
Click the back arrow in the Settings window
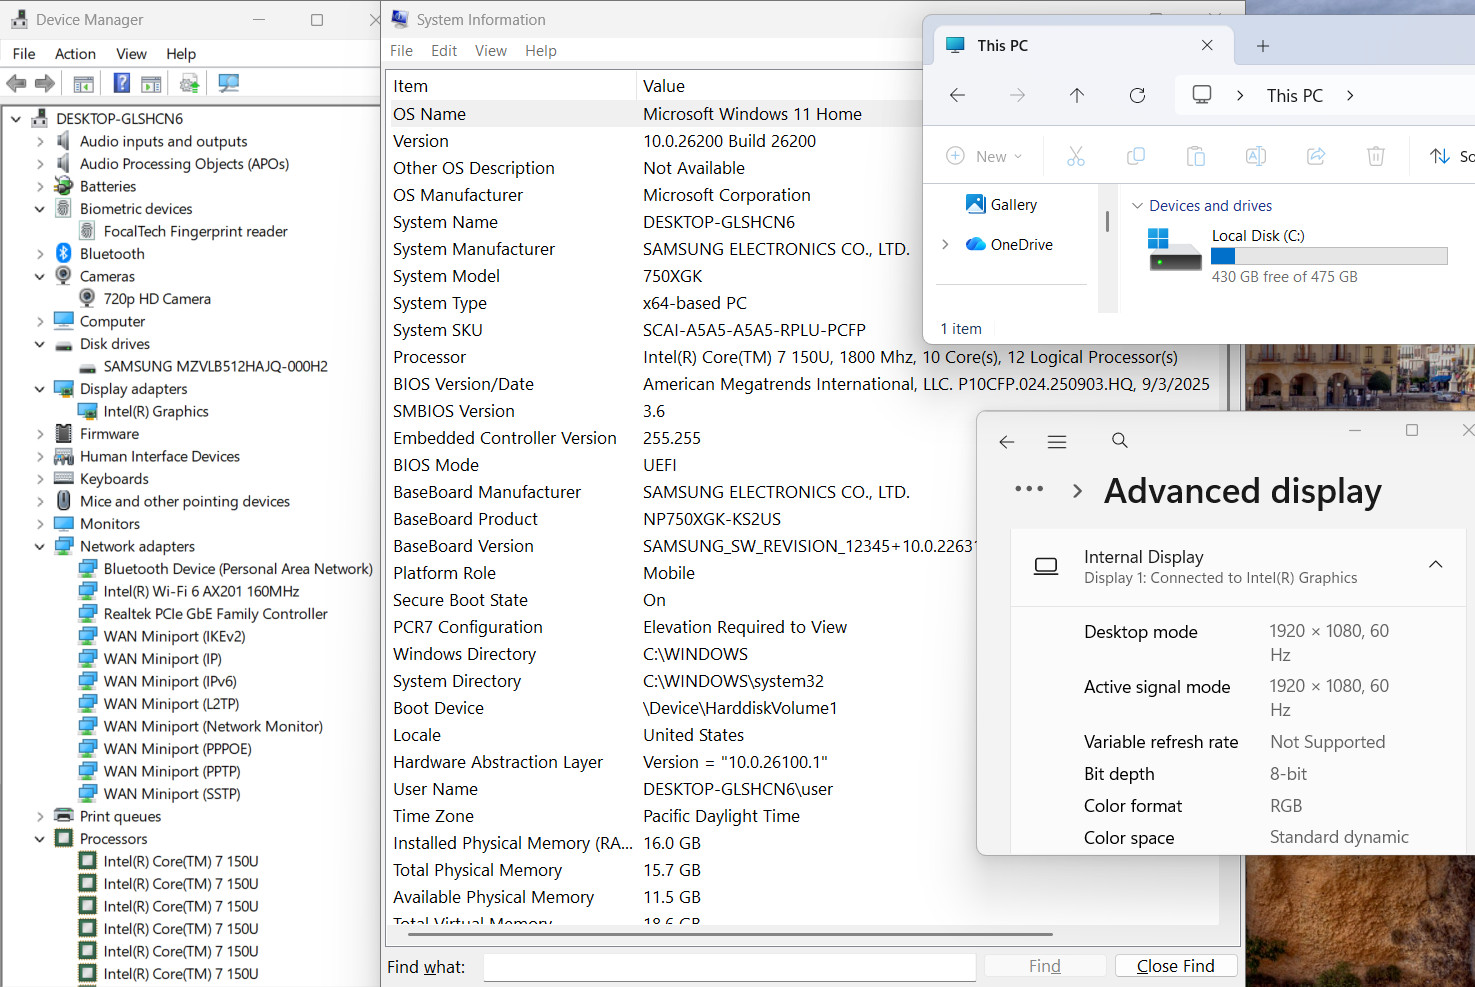tap(1007, 441)
